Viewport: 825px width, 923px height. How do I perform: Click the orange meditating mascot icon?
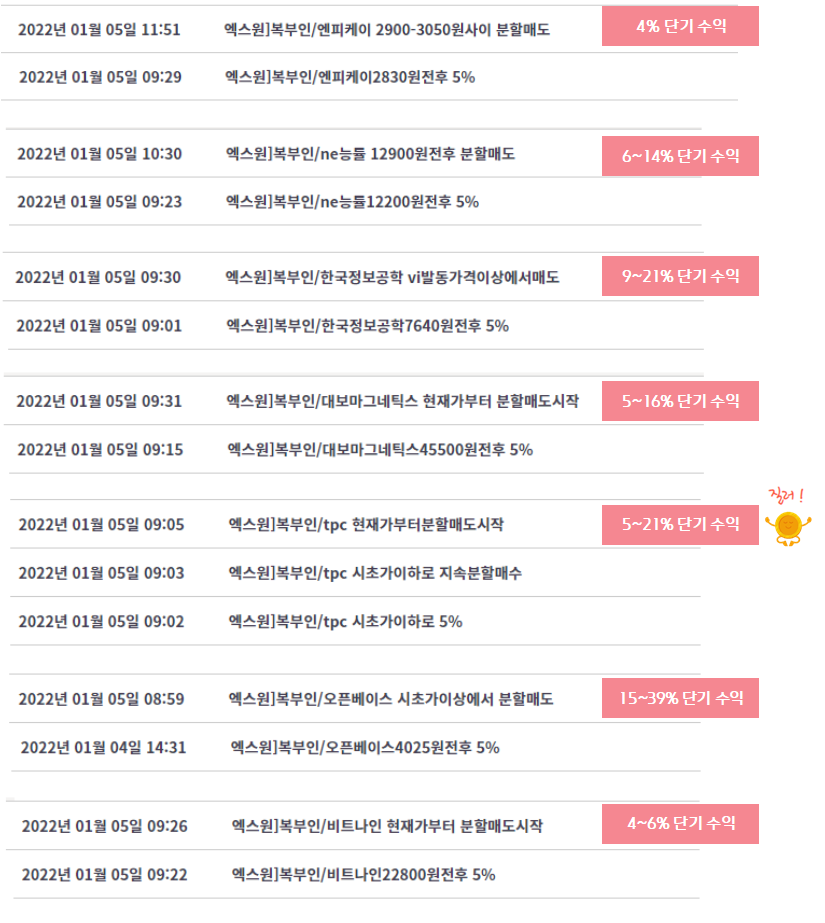coord(788,528)
